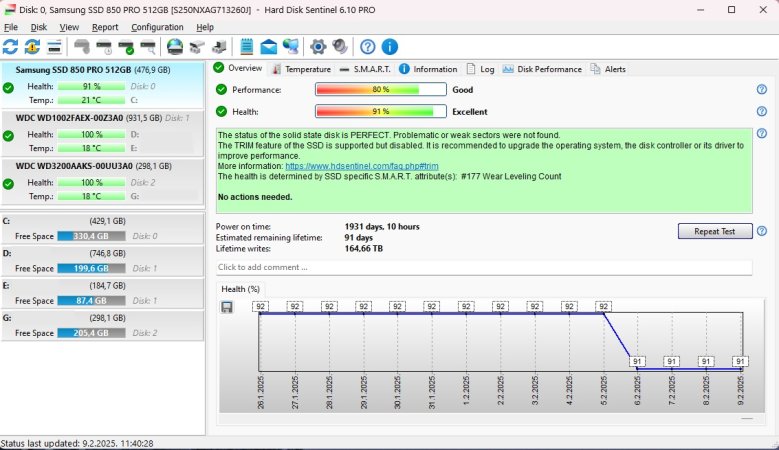Open the View menu
The image size is (779, 450).
(69, 27)
